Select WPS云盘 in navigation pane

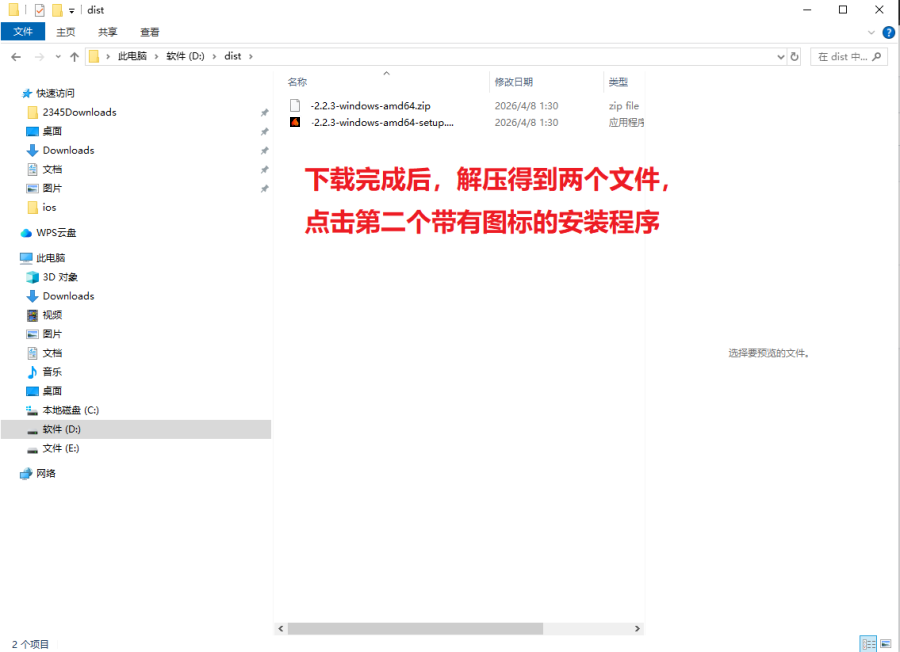[56, 232]
